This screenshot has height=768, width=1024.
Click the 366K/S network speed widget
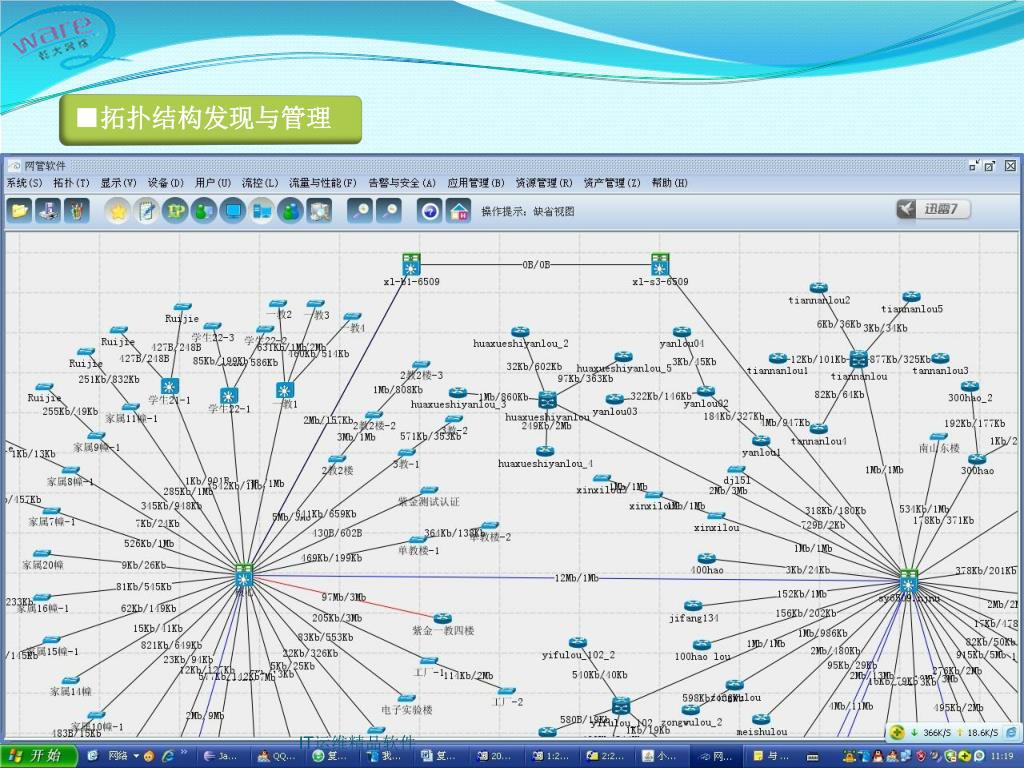[953, 732]
